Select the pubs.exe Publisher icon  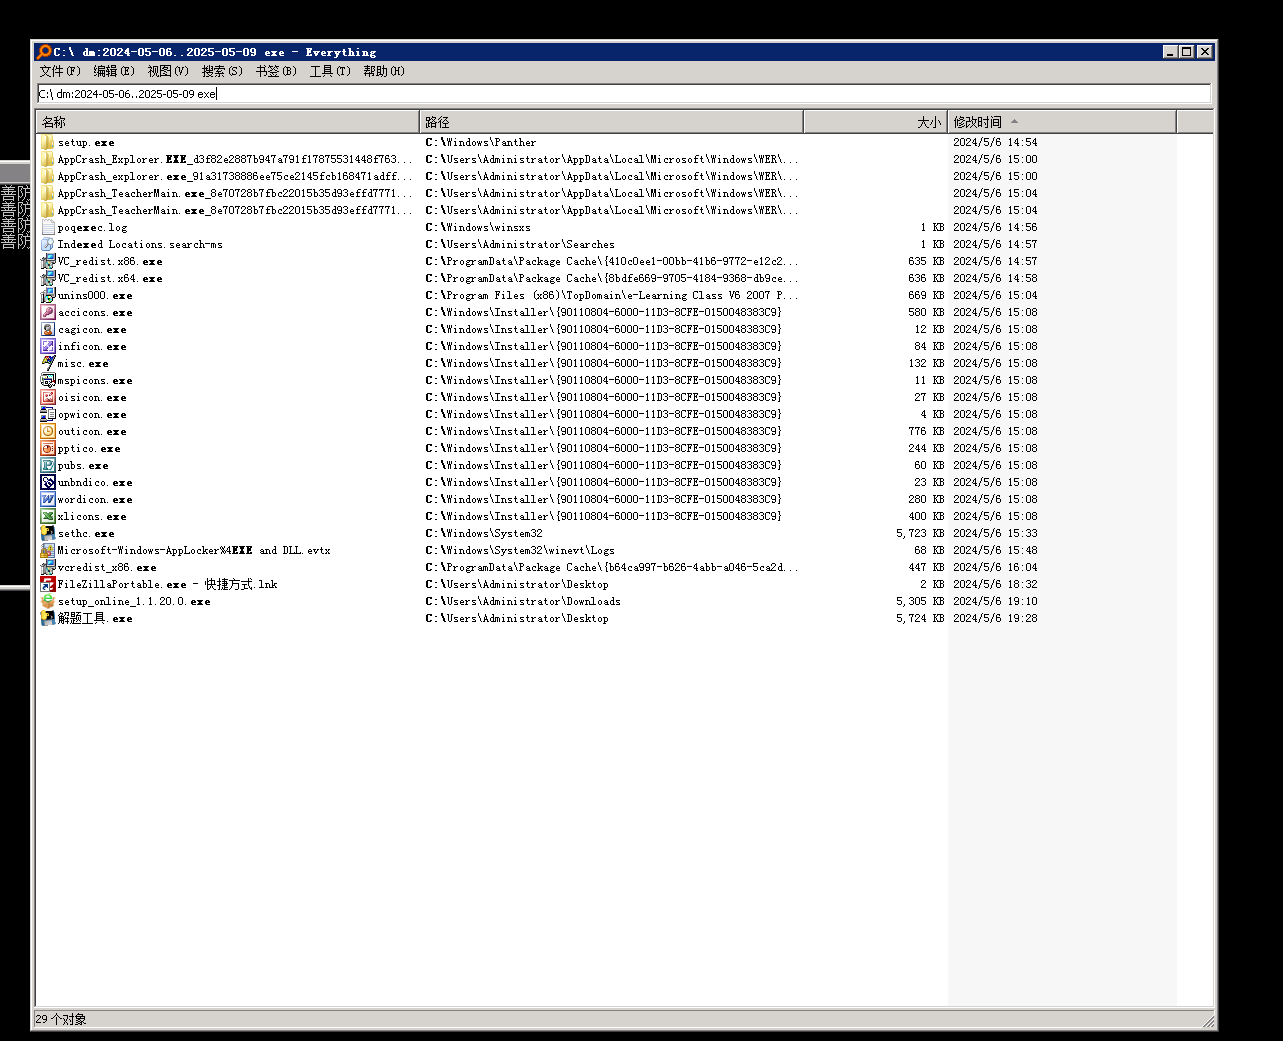[48, 465]
